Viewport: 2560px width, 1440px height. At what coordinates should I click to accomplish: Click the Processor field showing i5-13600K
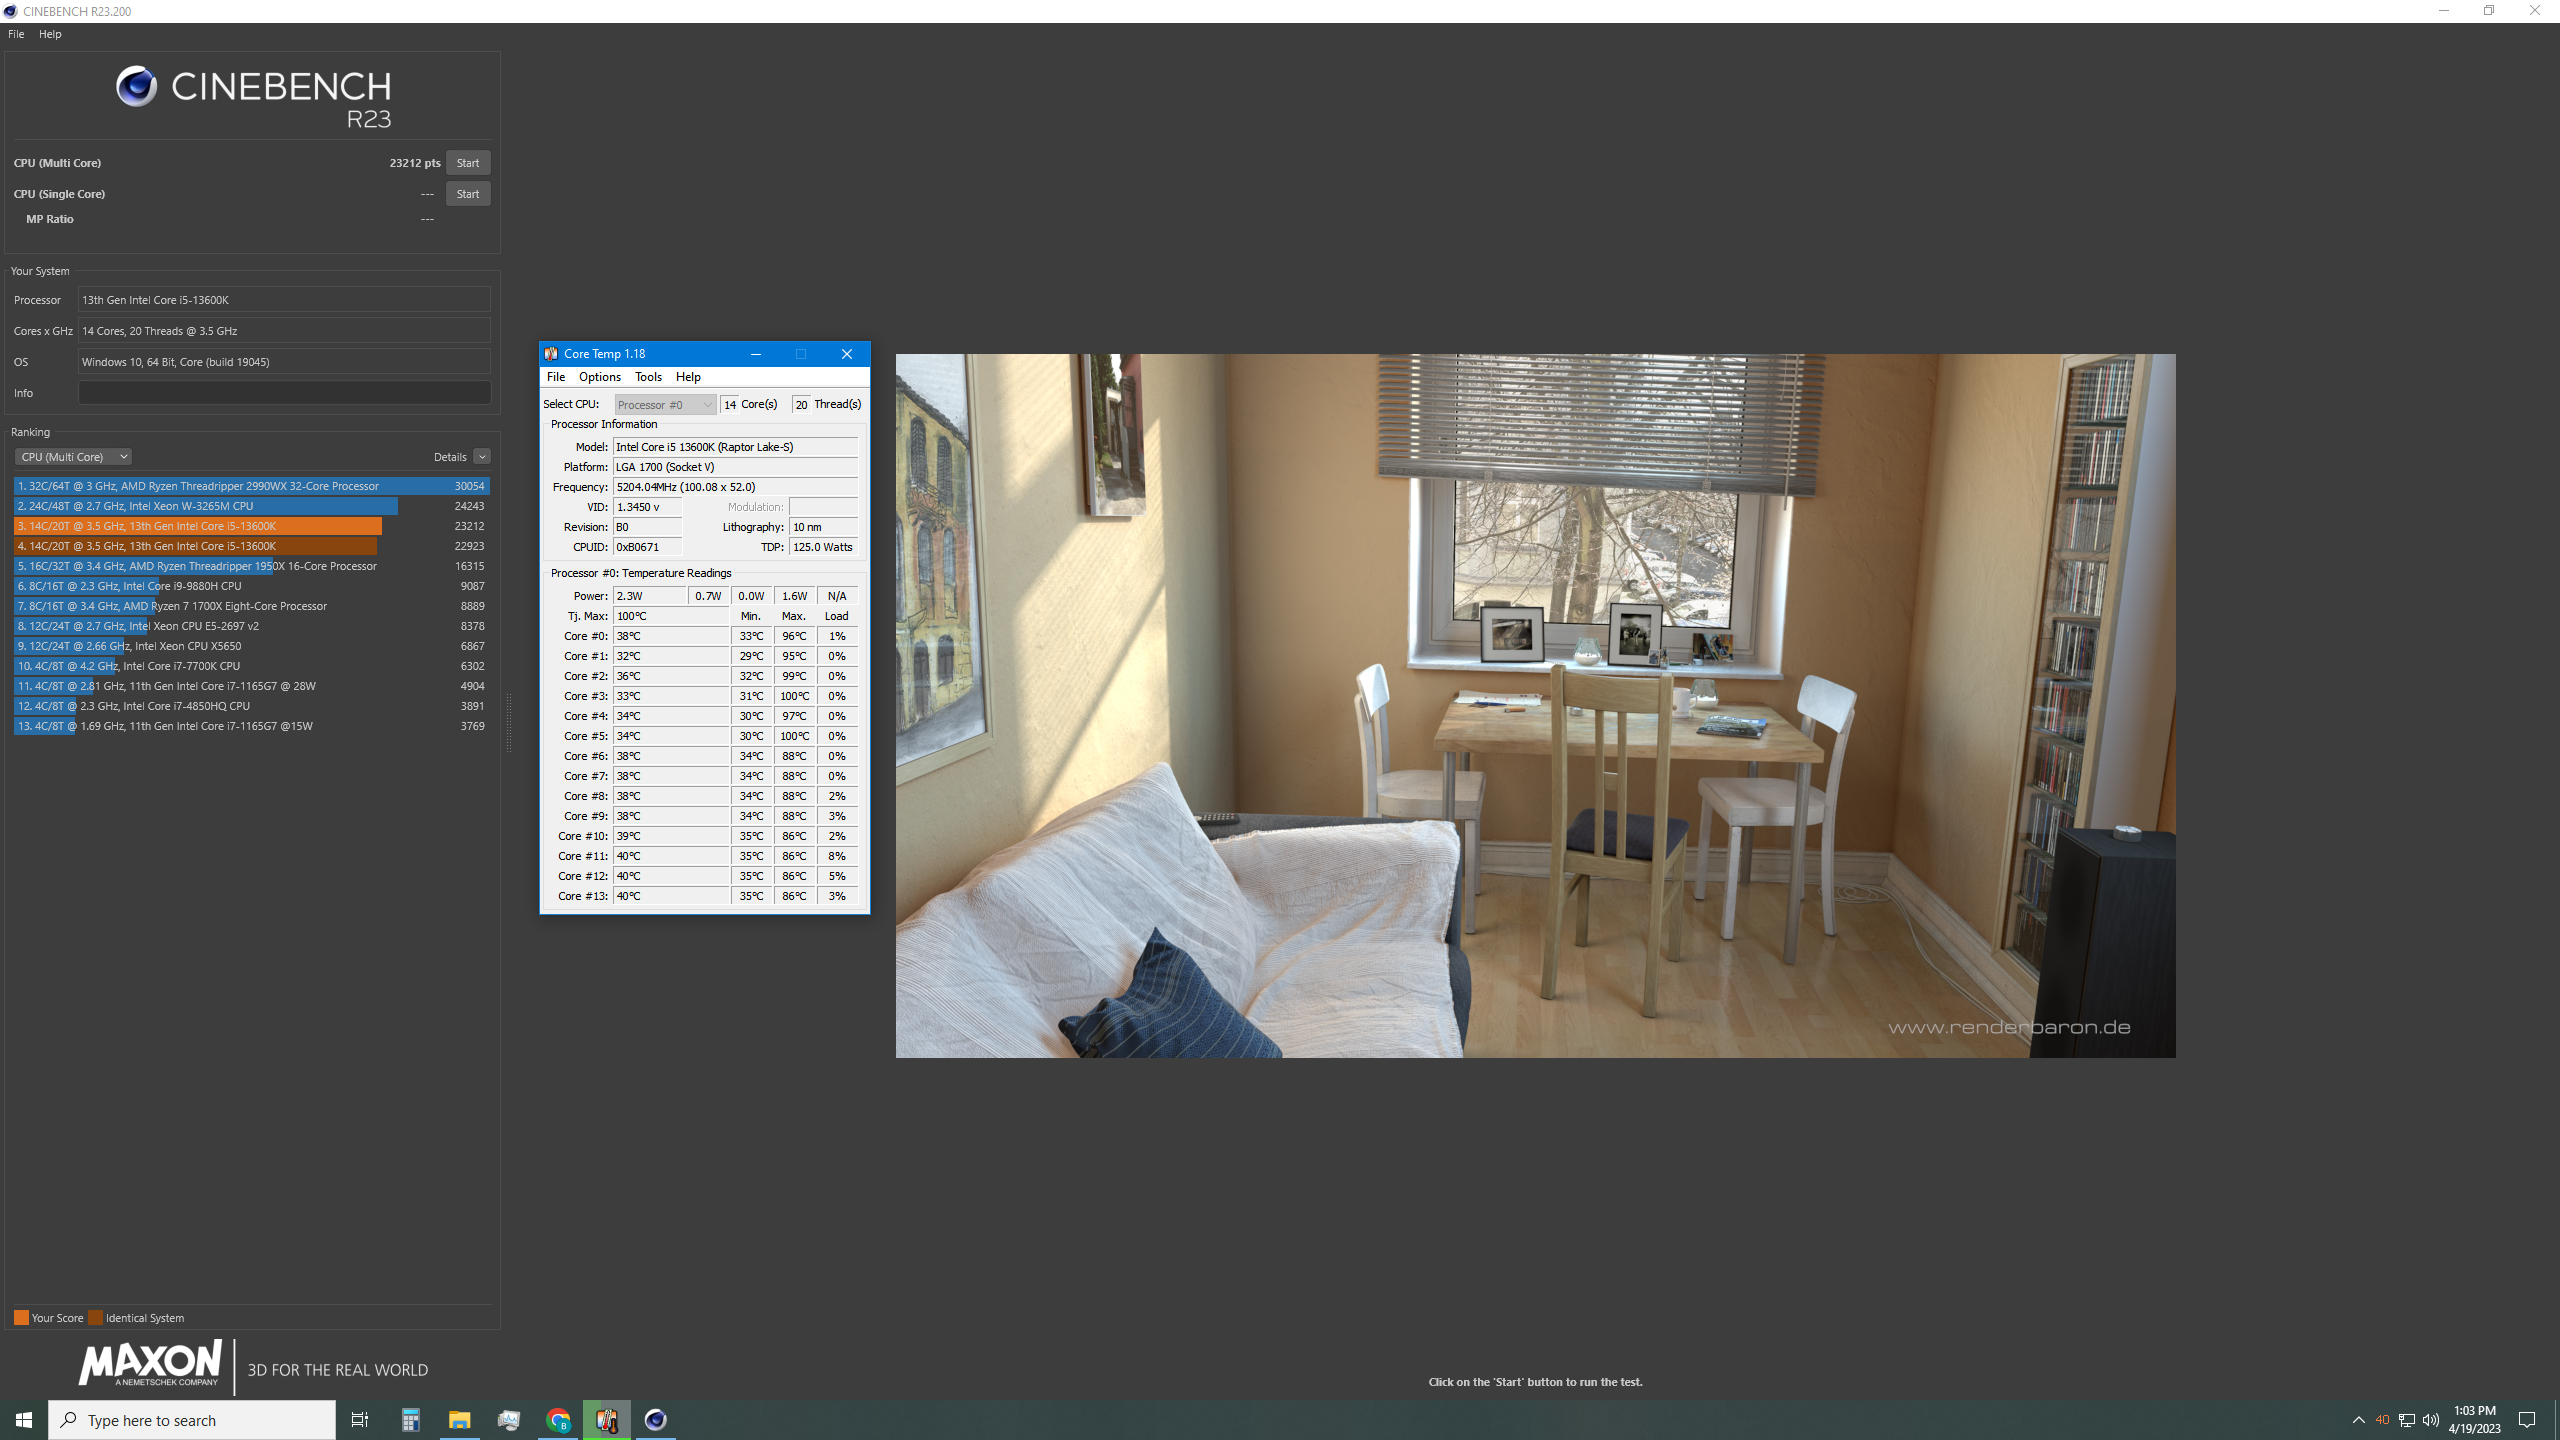(284, 300)
